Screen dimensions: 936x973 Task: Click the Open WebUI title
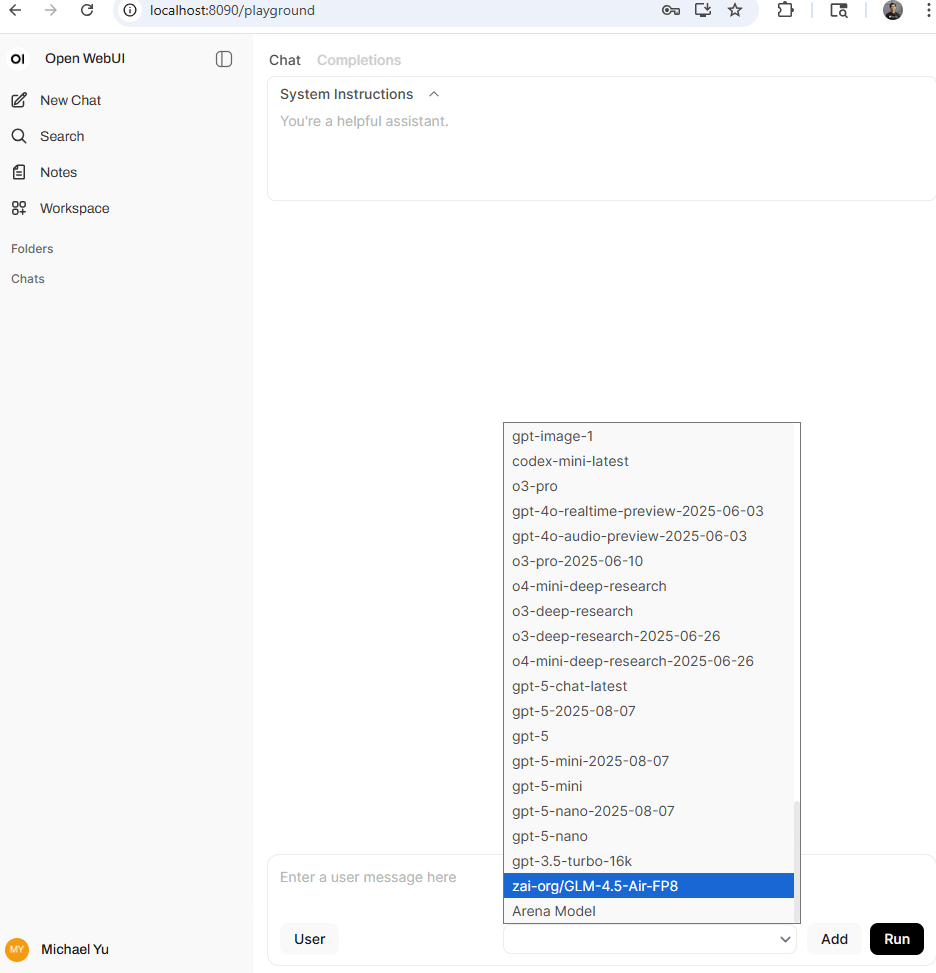pos(85,58)
